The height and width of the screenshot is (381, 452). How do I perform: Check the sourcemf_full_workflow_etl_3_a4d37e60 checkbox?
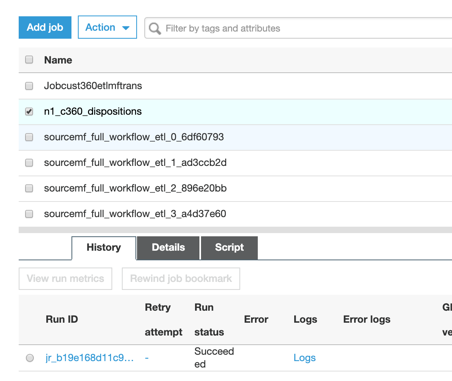tap(29, 214)
